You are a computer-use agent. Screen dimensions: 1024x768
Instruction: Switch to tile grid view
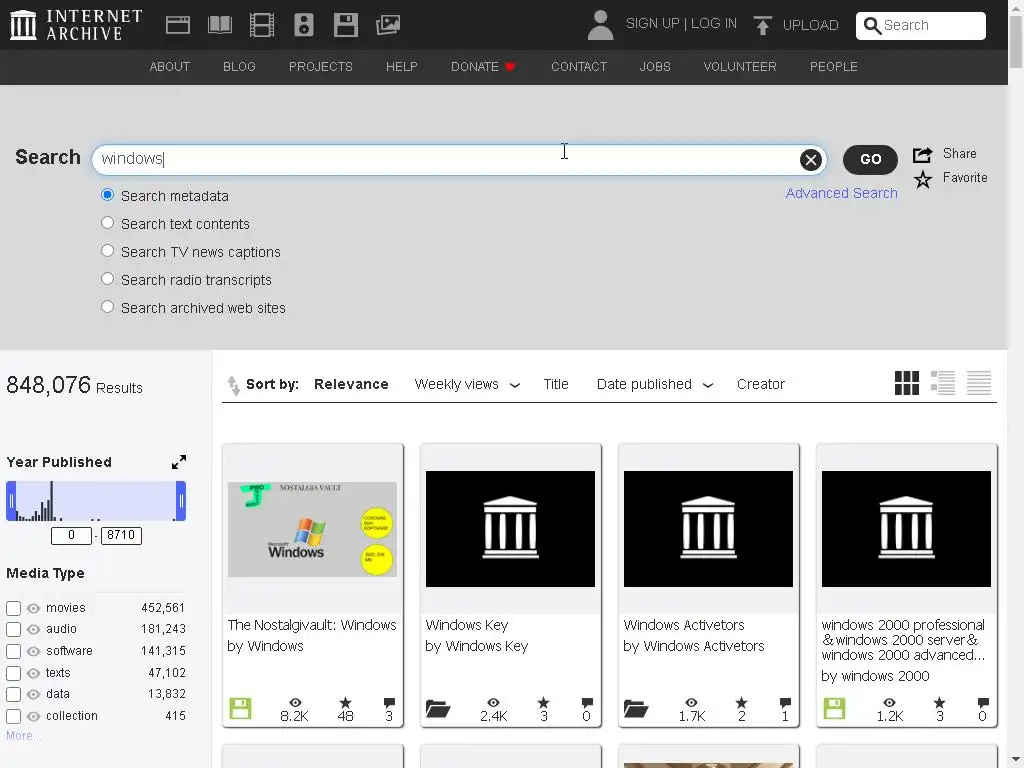click(x=906, y=383)
